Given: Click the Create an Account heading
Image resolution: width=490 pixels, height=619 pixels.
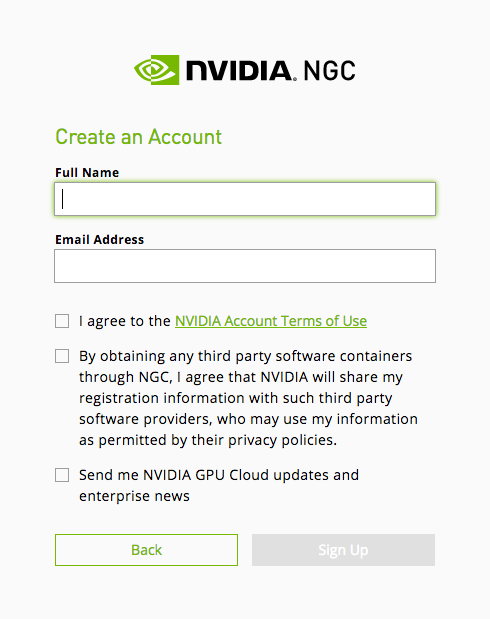Looking at the screenshot, I should point(138,137).
